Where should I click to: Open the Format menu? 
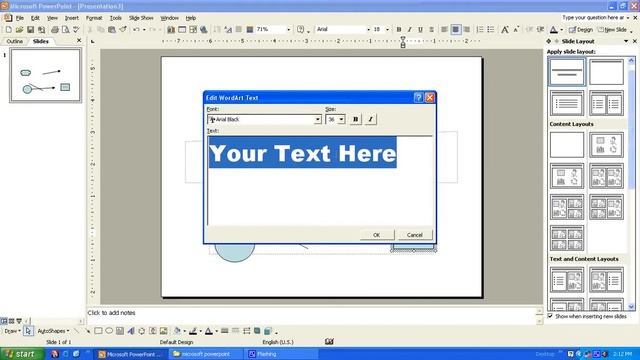[x=94, y=18]
